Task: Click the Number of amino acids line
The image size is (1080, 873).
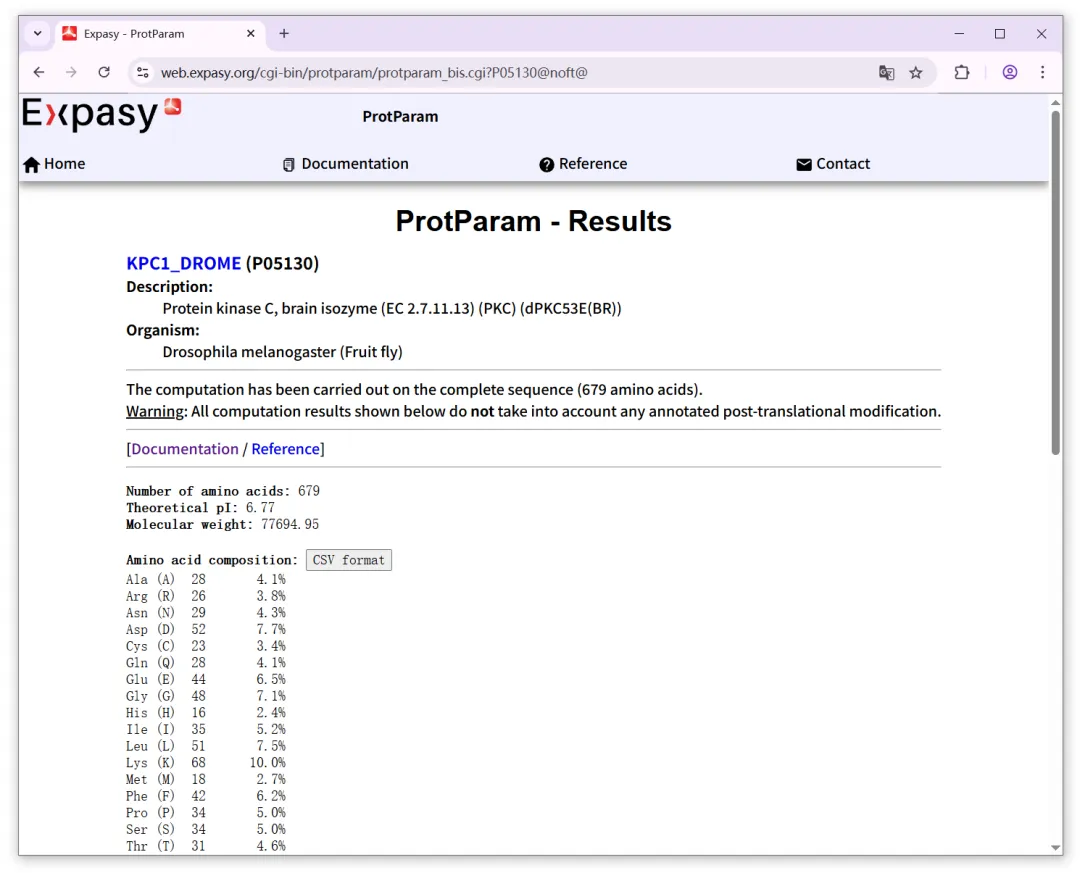Action: 222,491
